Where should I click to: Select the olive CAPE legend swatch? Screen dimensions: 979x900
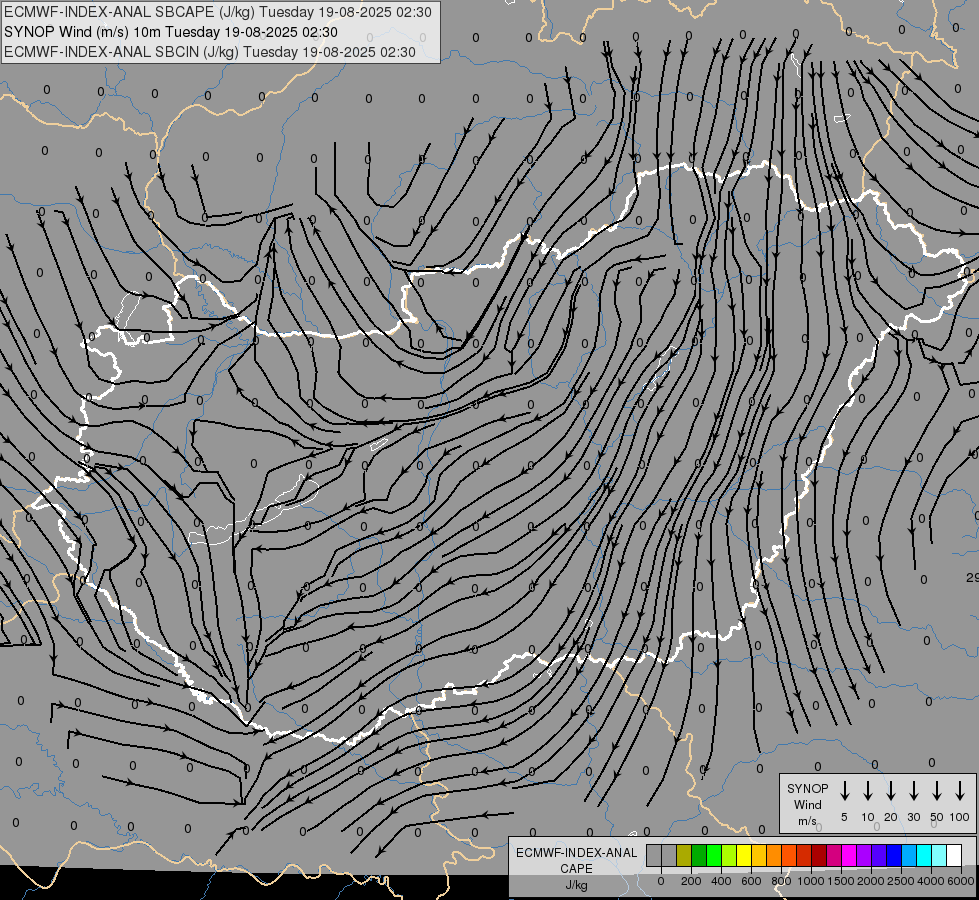684,856
